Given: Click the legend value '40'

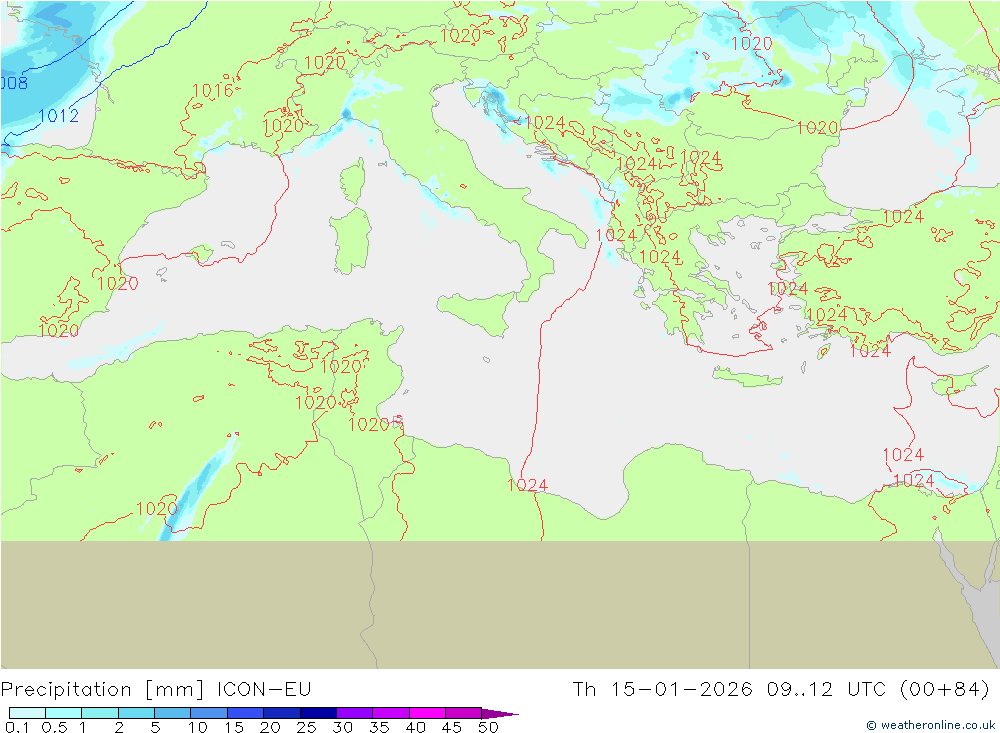Looking at the screenshot, I should pos(415,727).
